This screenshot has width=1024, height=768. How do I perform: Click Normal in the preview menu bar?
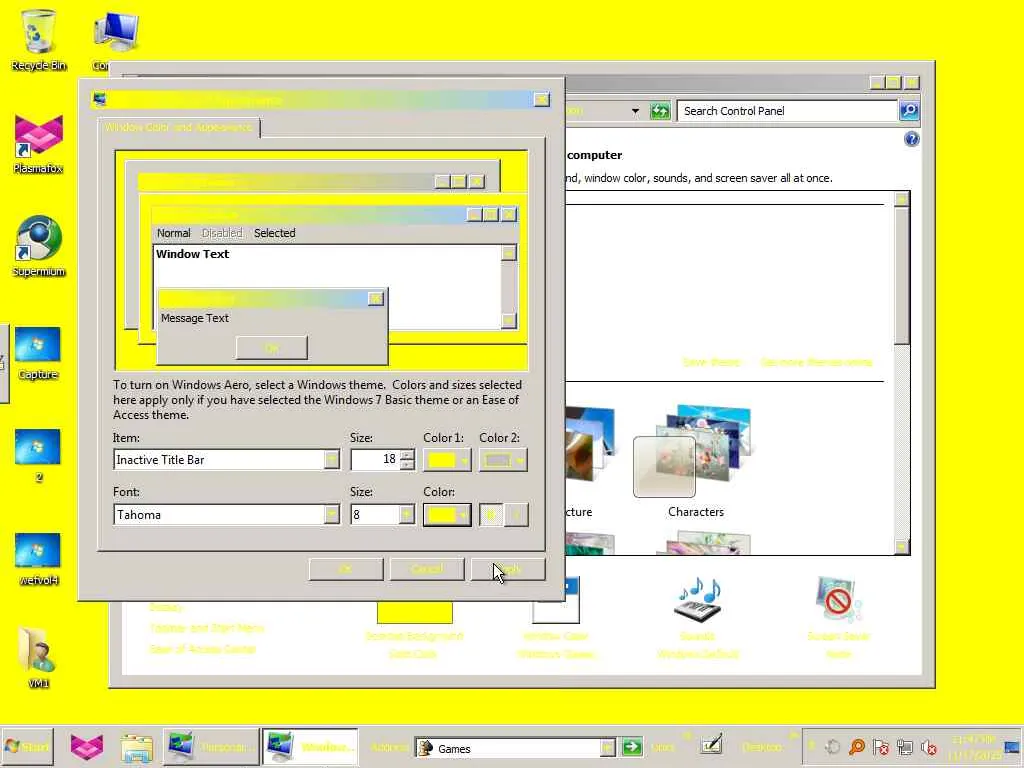173,233
